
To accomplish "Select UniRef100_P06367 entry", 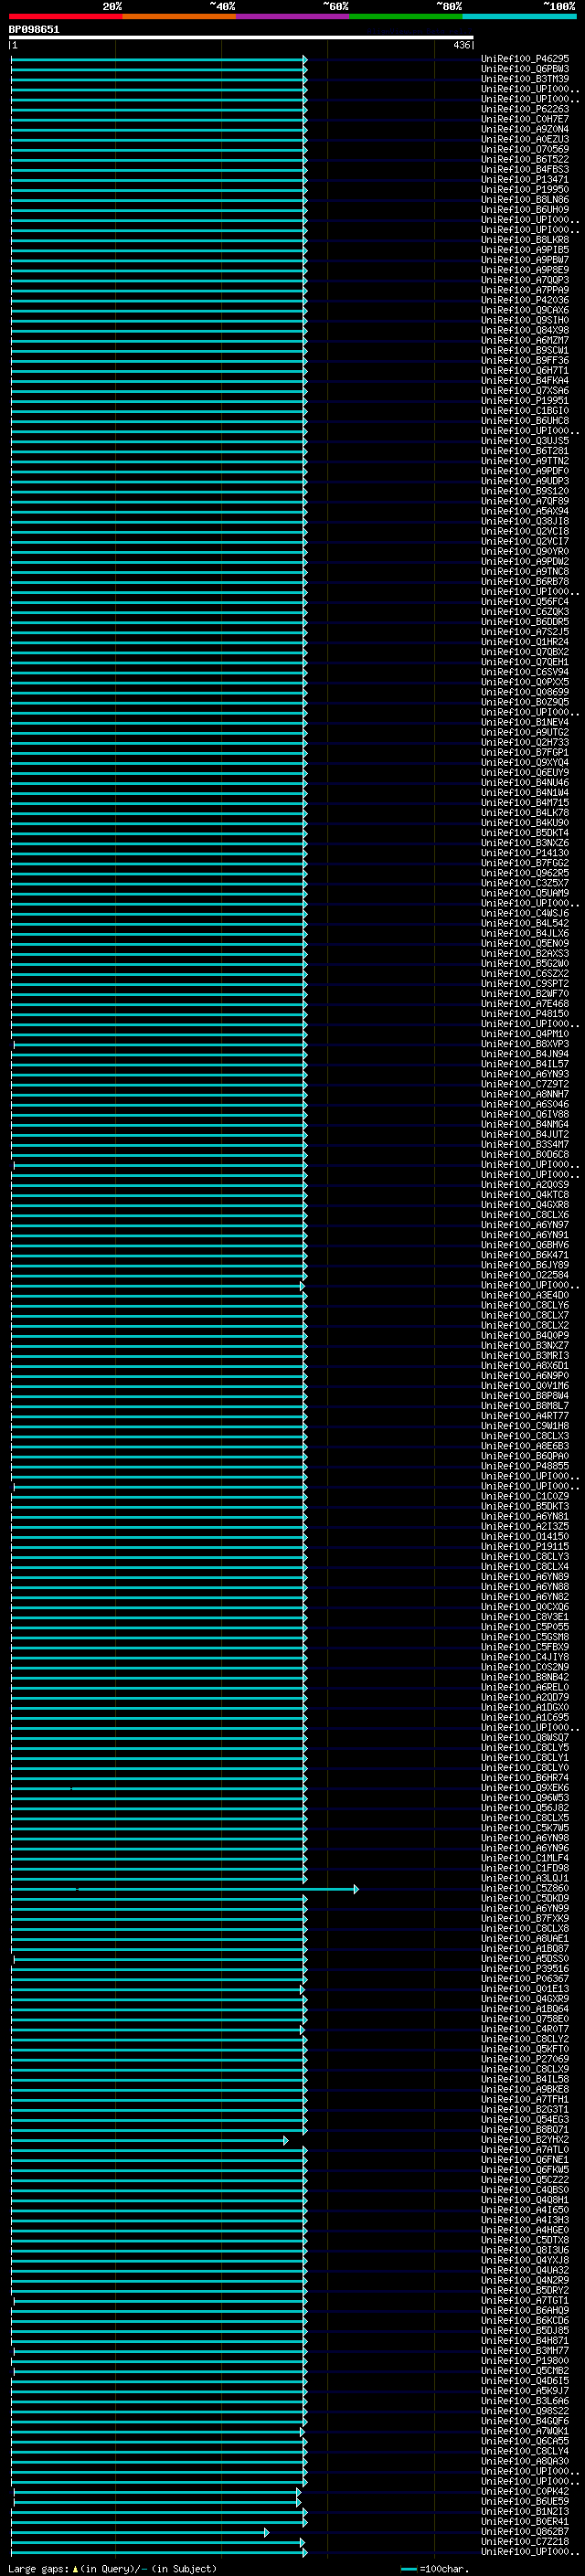I will 525,1978.
